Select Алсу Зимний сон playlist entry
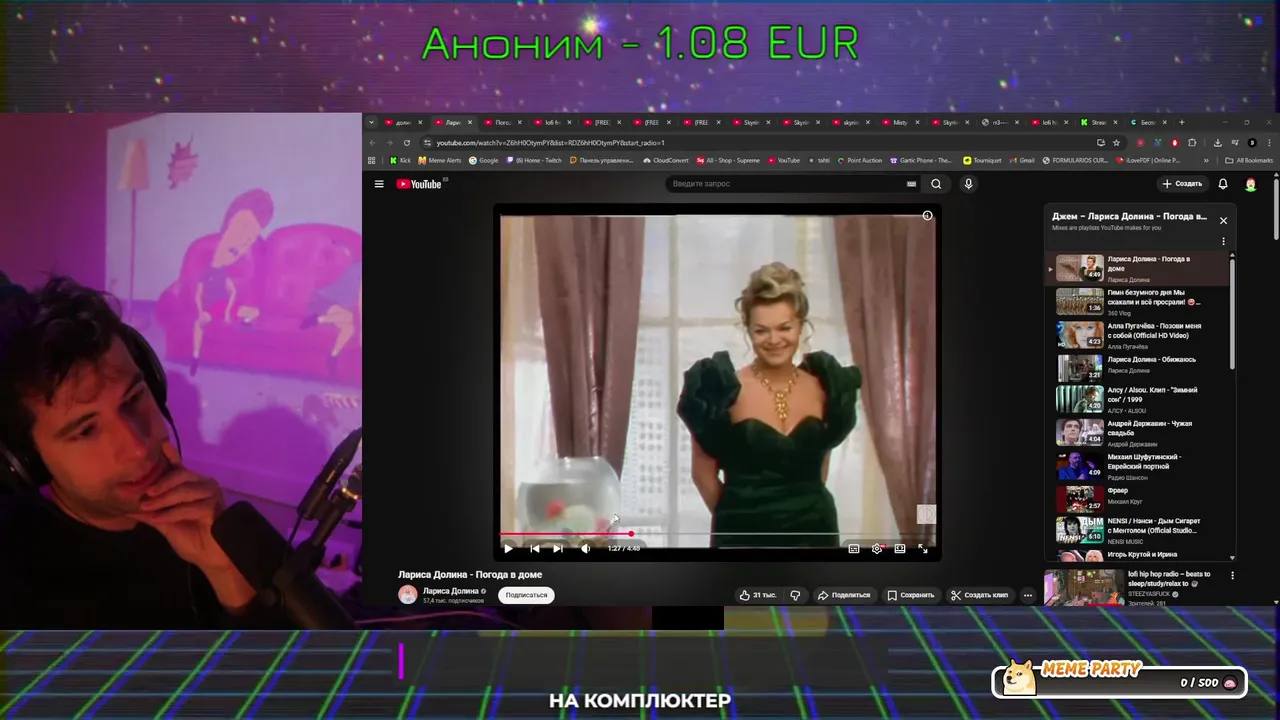This screenshot has width=1280, height=720. click(1138, 400)
